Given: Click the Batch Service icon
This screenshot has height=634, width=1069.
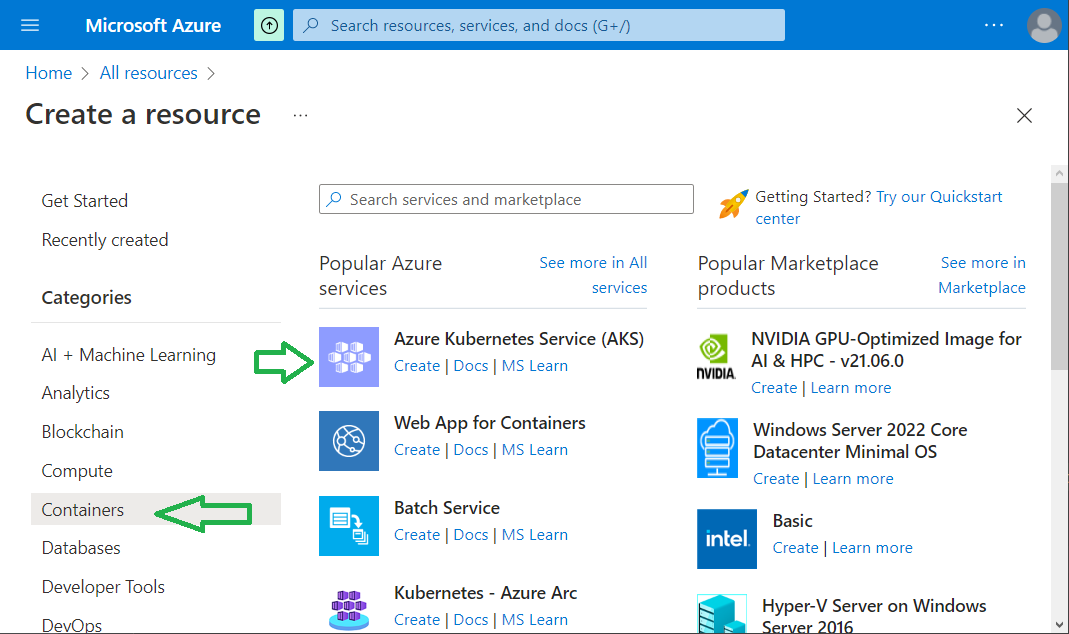Looking at the screenshot, I should click(349, 526).
